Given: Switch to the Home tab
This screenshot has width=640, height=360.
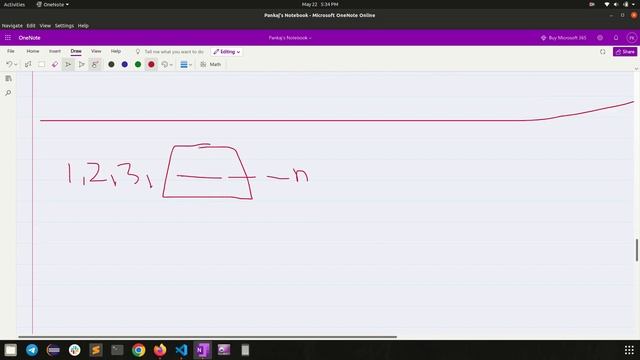Looking at the screenshot, I should pos(33,51).
